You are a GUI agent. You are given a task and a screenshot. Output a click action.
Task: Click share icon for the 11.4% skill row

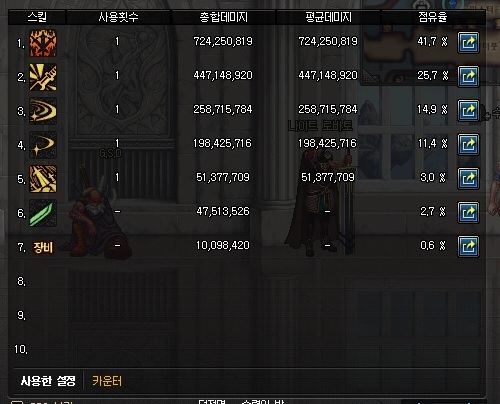tap(468, 145)
